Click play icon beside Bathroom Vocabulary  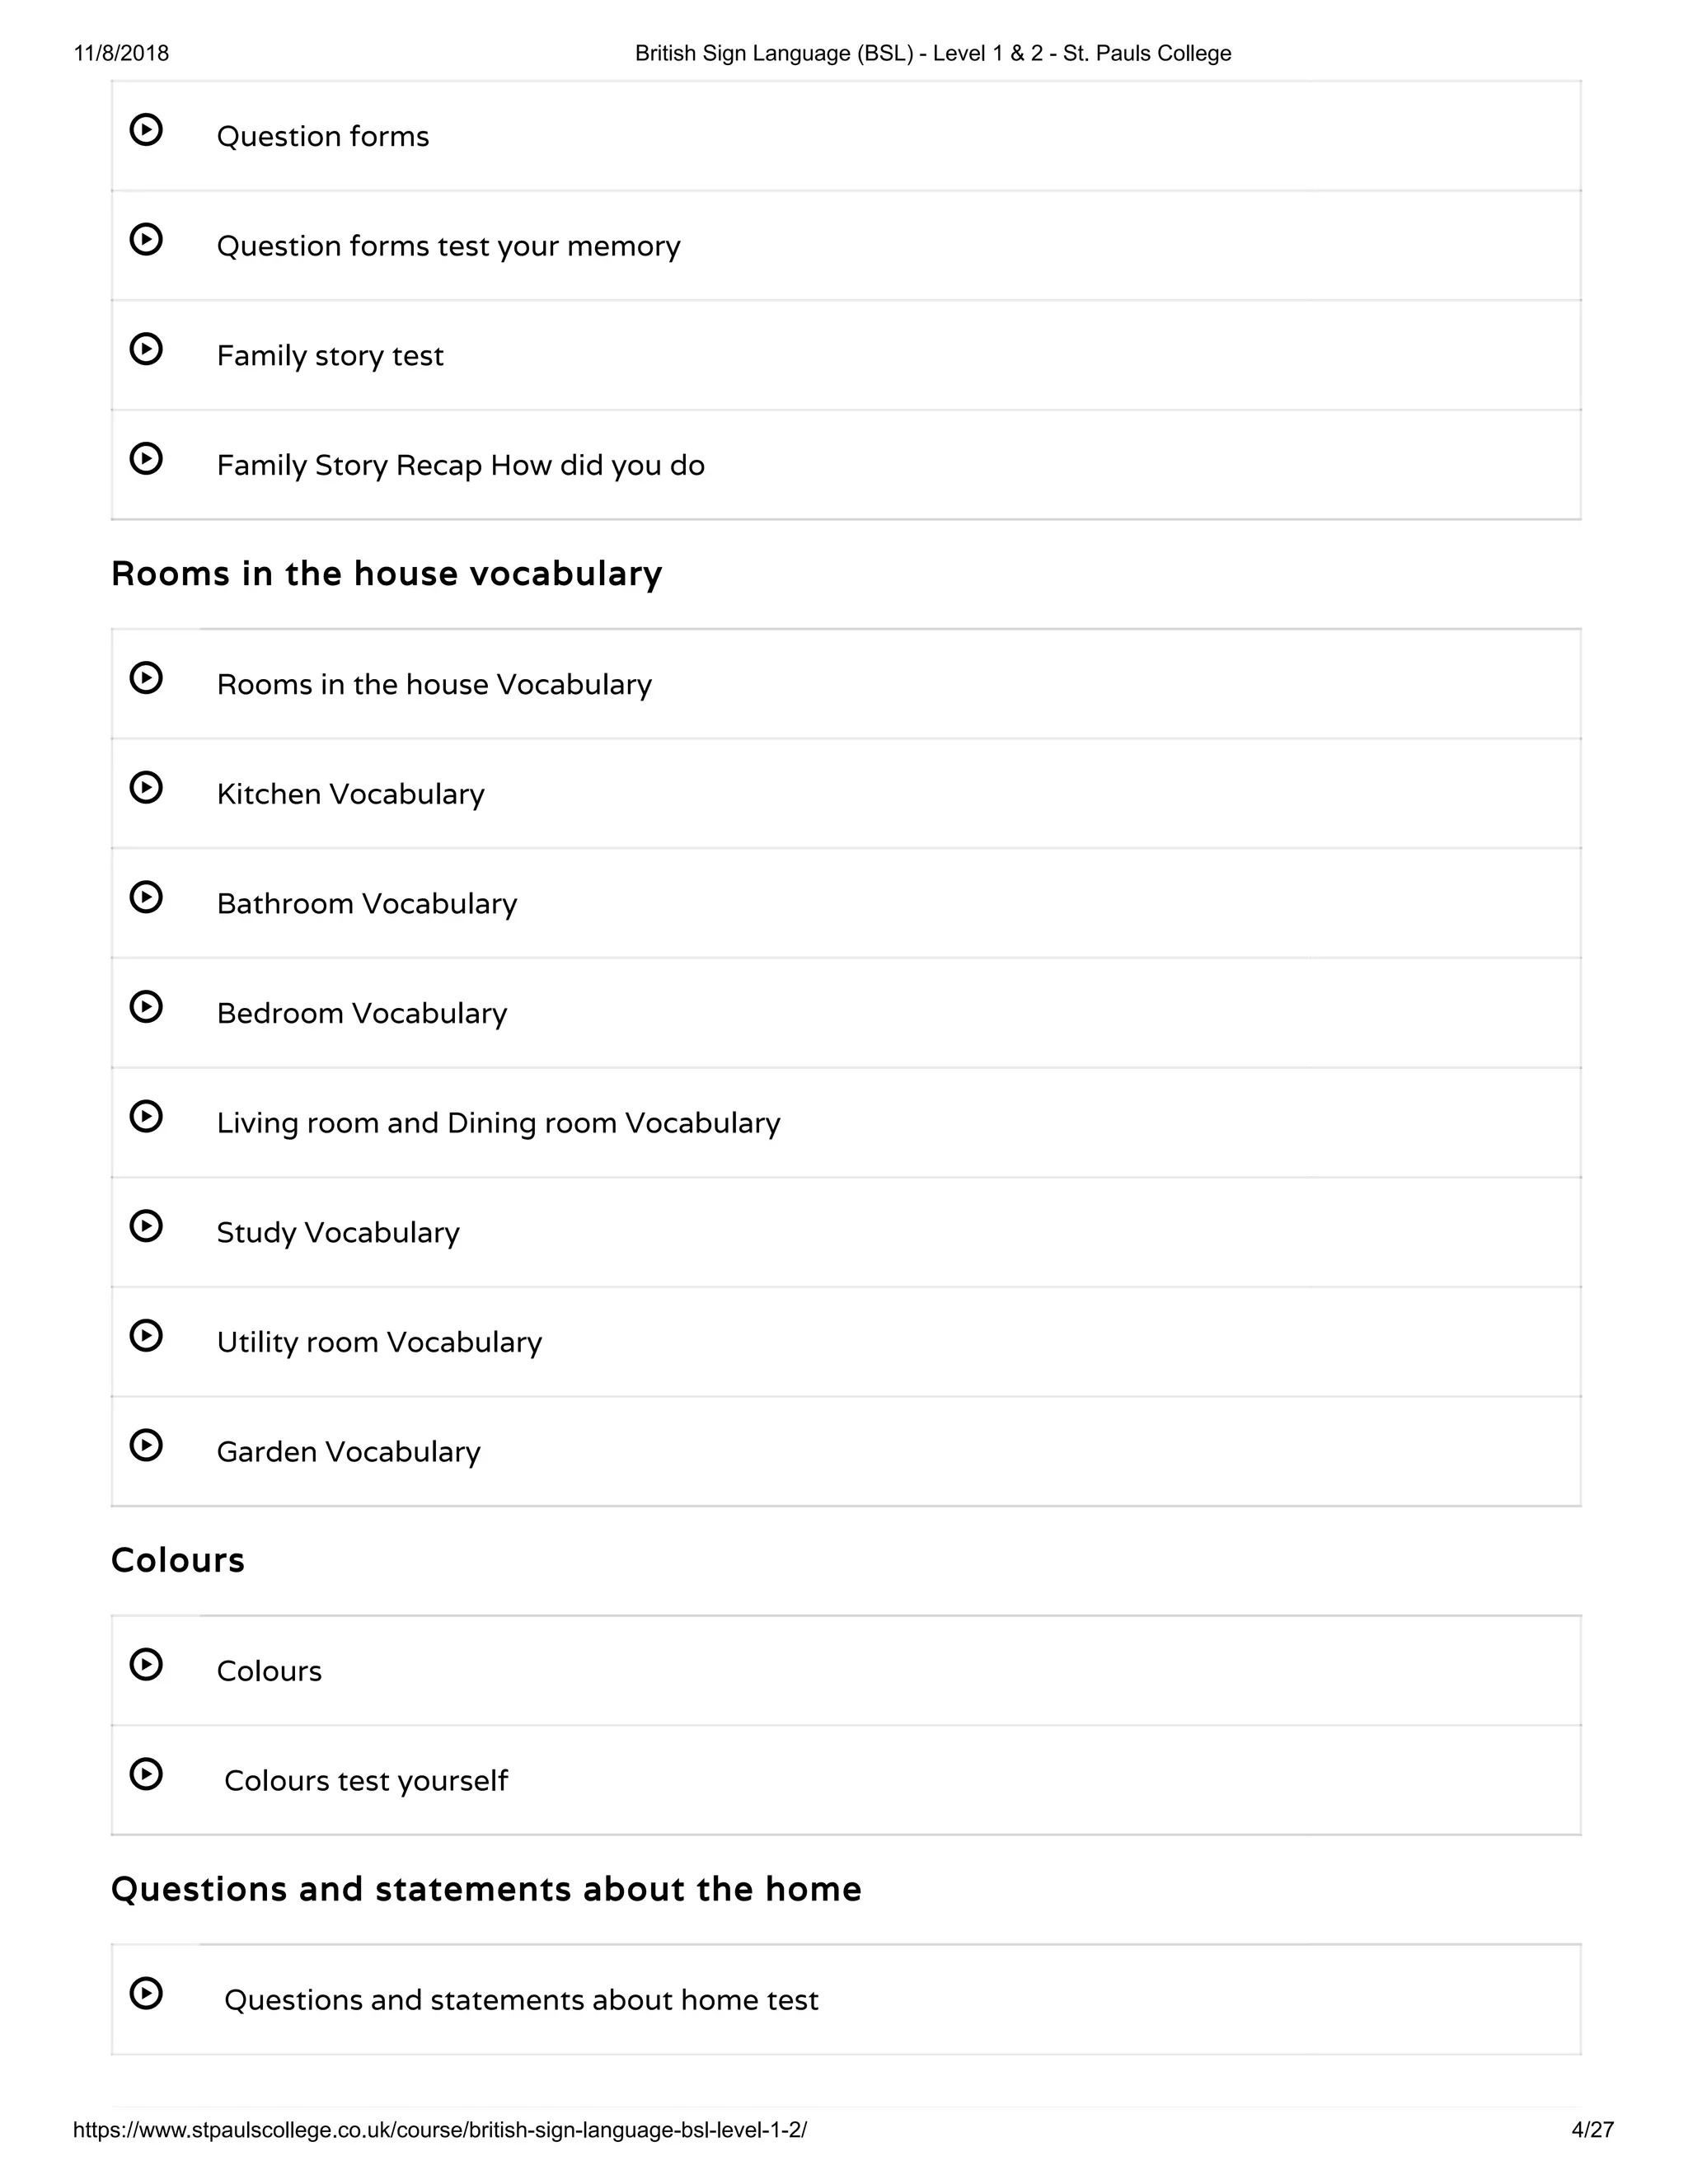tap(146, 897)
